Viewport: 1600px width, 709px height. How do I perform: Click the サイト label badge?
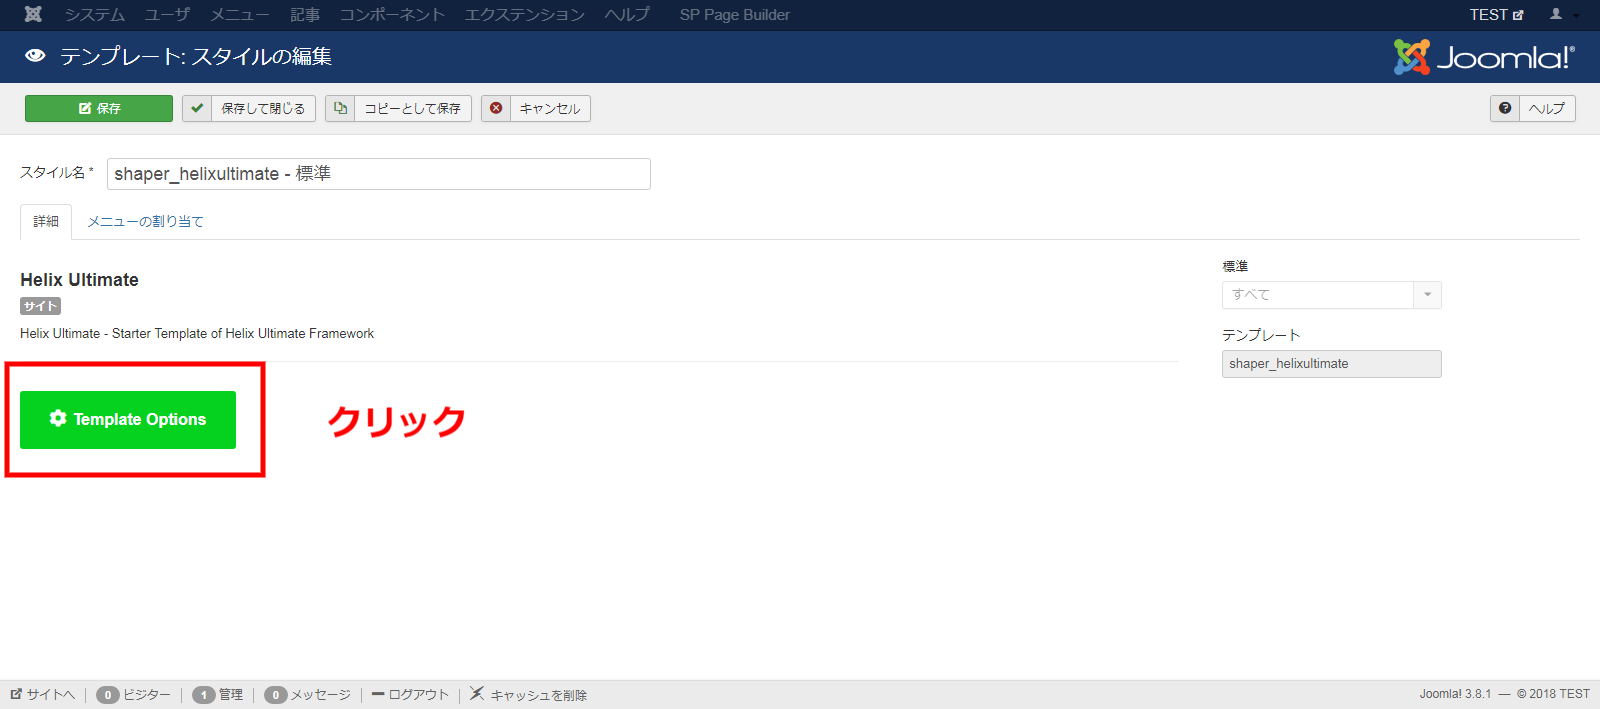coord(40,306)
